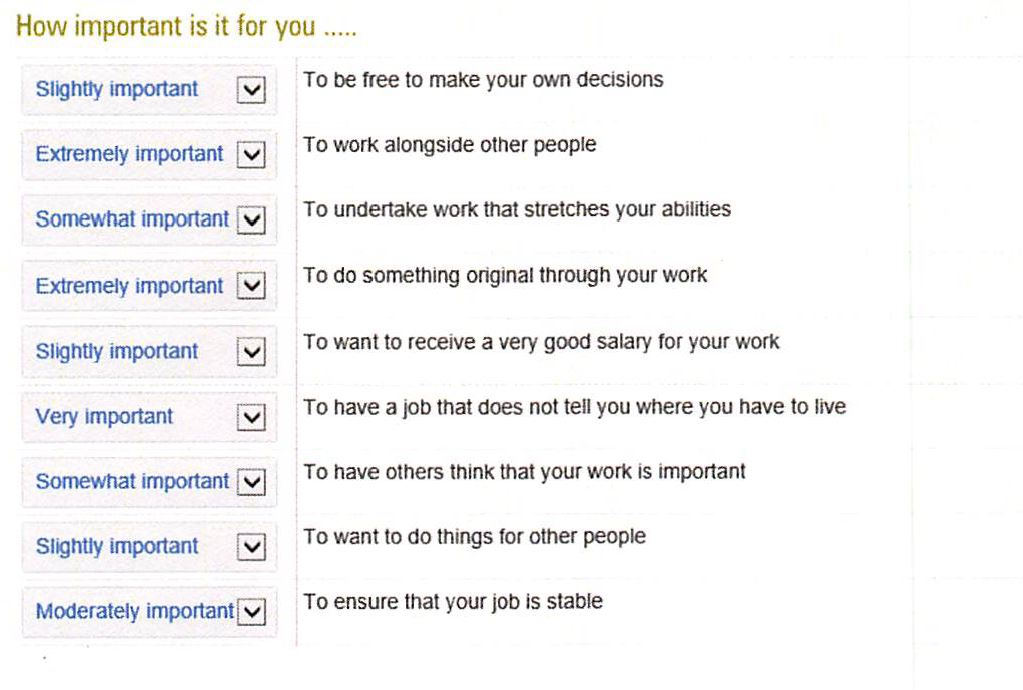Select the 'very good salary for your work' statement
This screenshot has height=690, width=1023.
coord(541,342)
